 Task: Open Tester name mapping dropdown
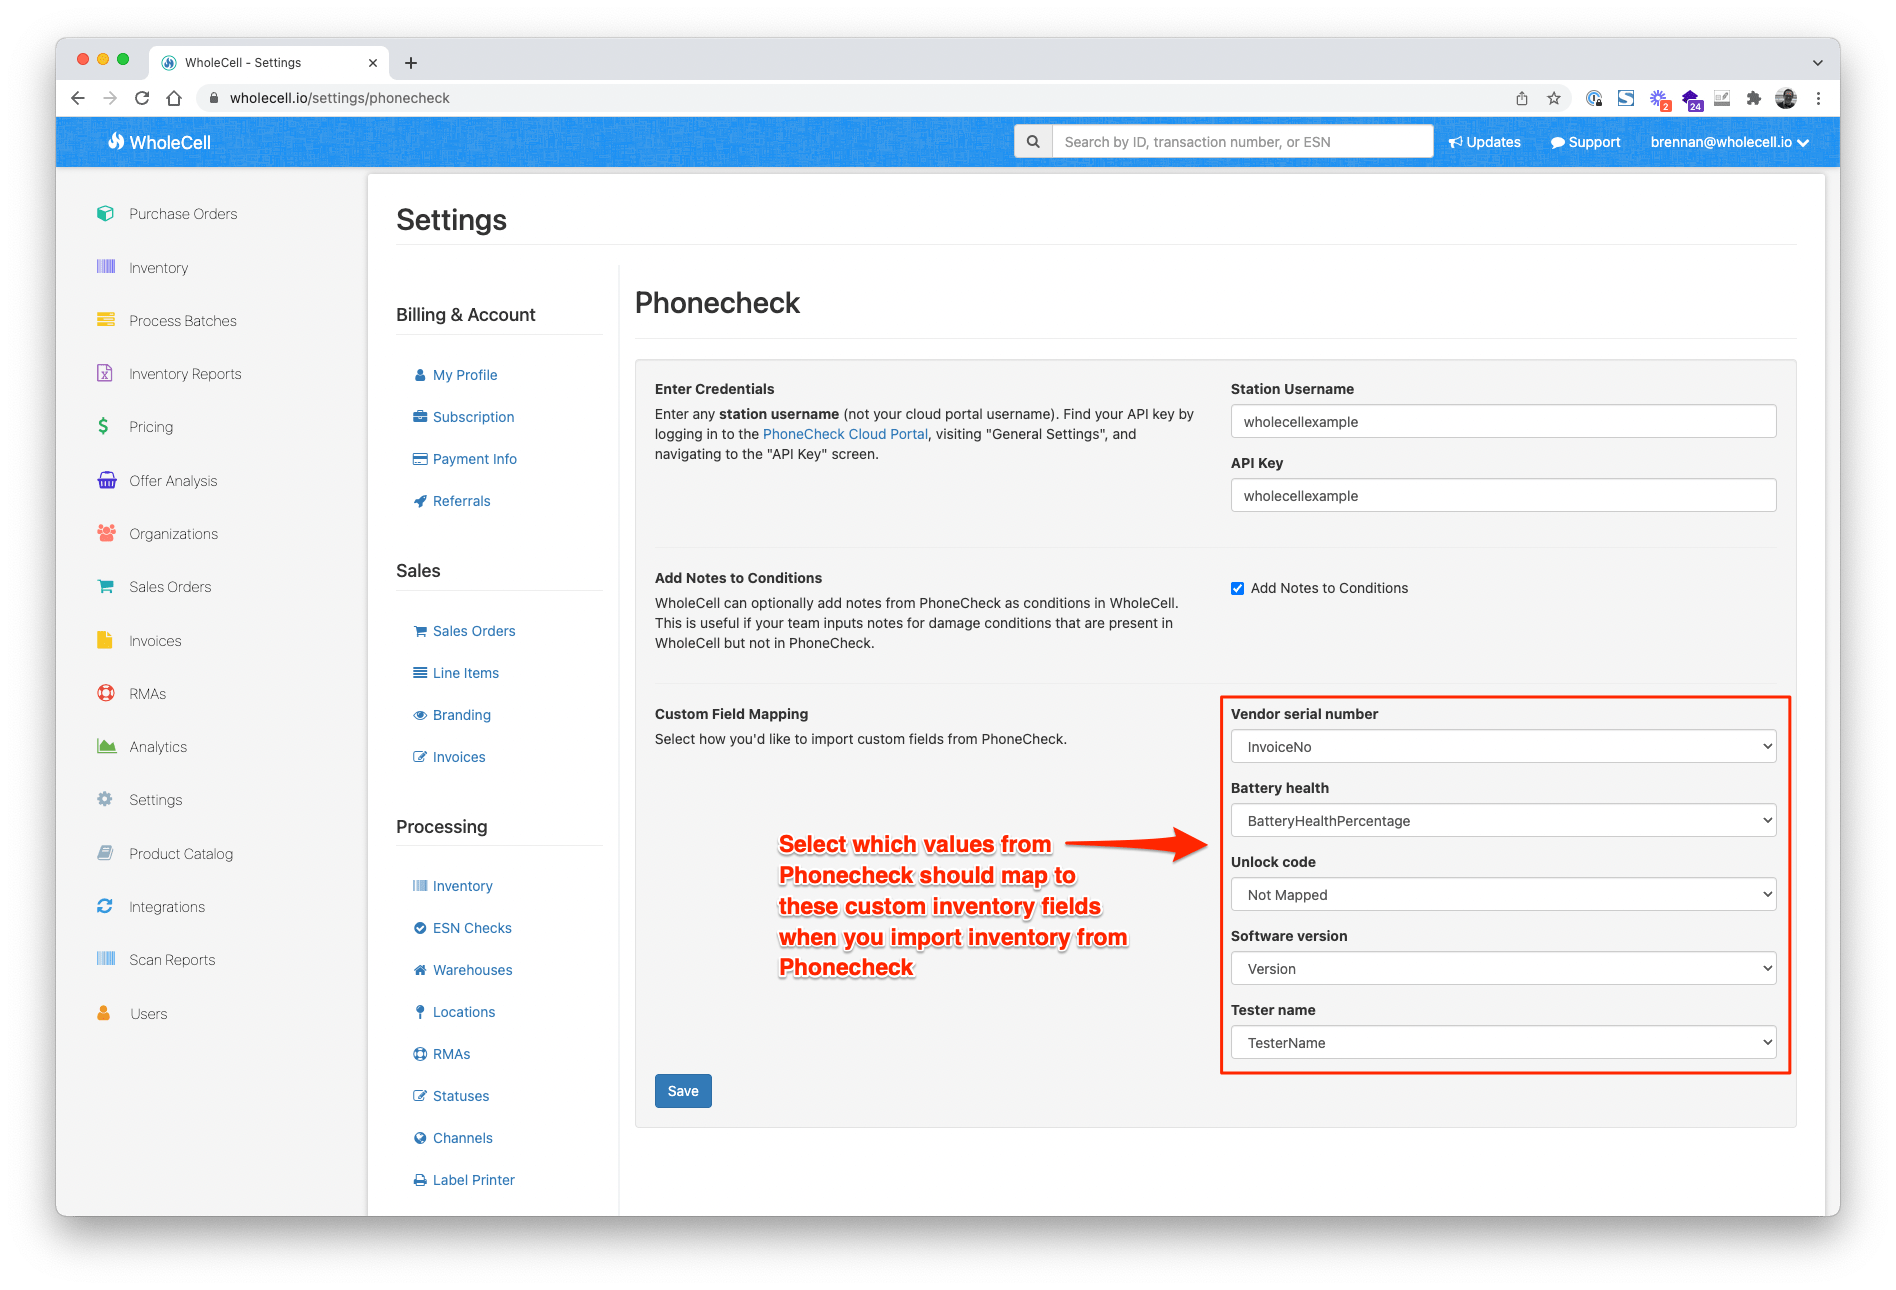tap(1503, 1042)
